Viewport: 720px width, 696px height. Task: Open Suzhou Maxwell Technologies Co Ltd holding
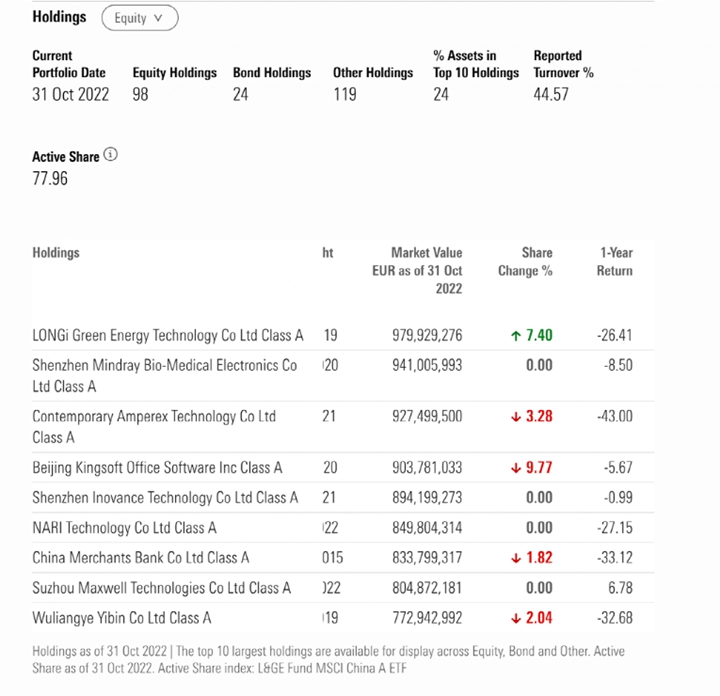161,588
